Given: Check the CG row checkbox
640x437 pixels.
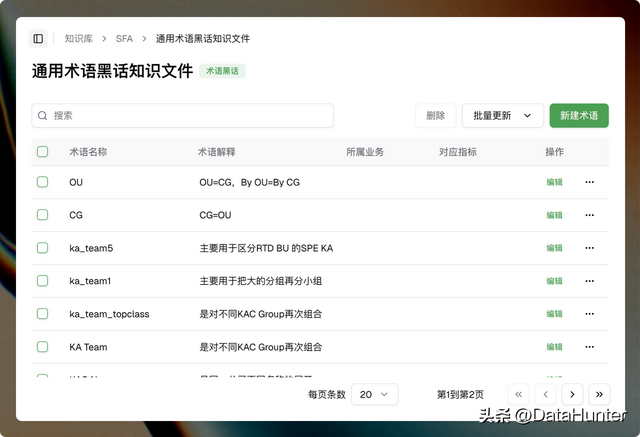Looking at the screenshot, I should tap(42, 215).
